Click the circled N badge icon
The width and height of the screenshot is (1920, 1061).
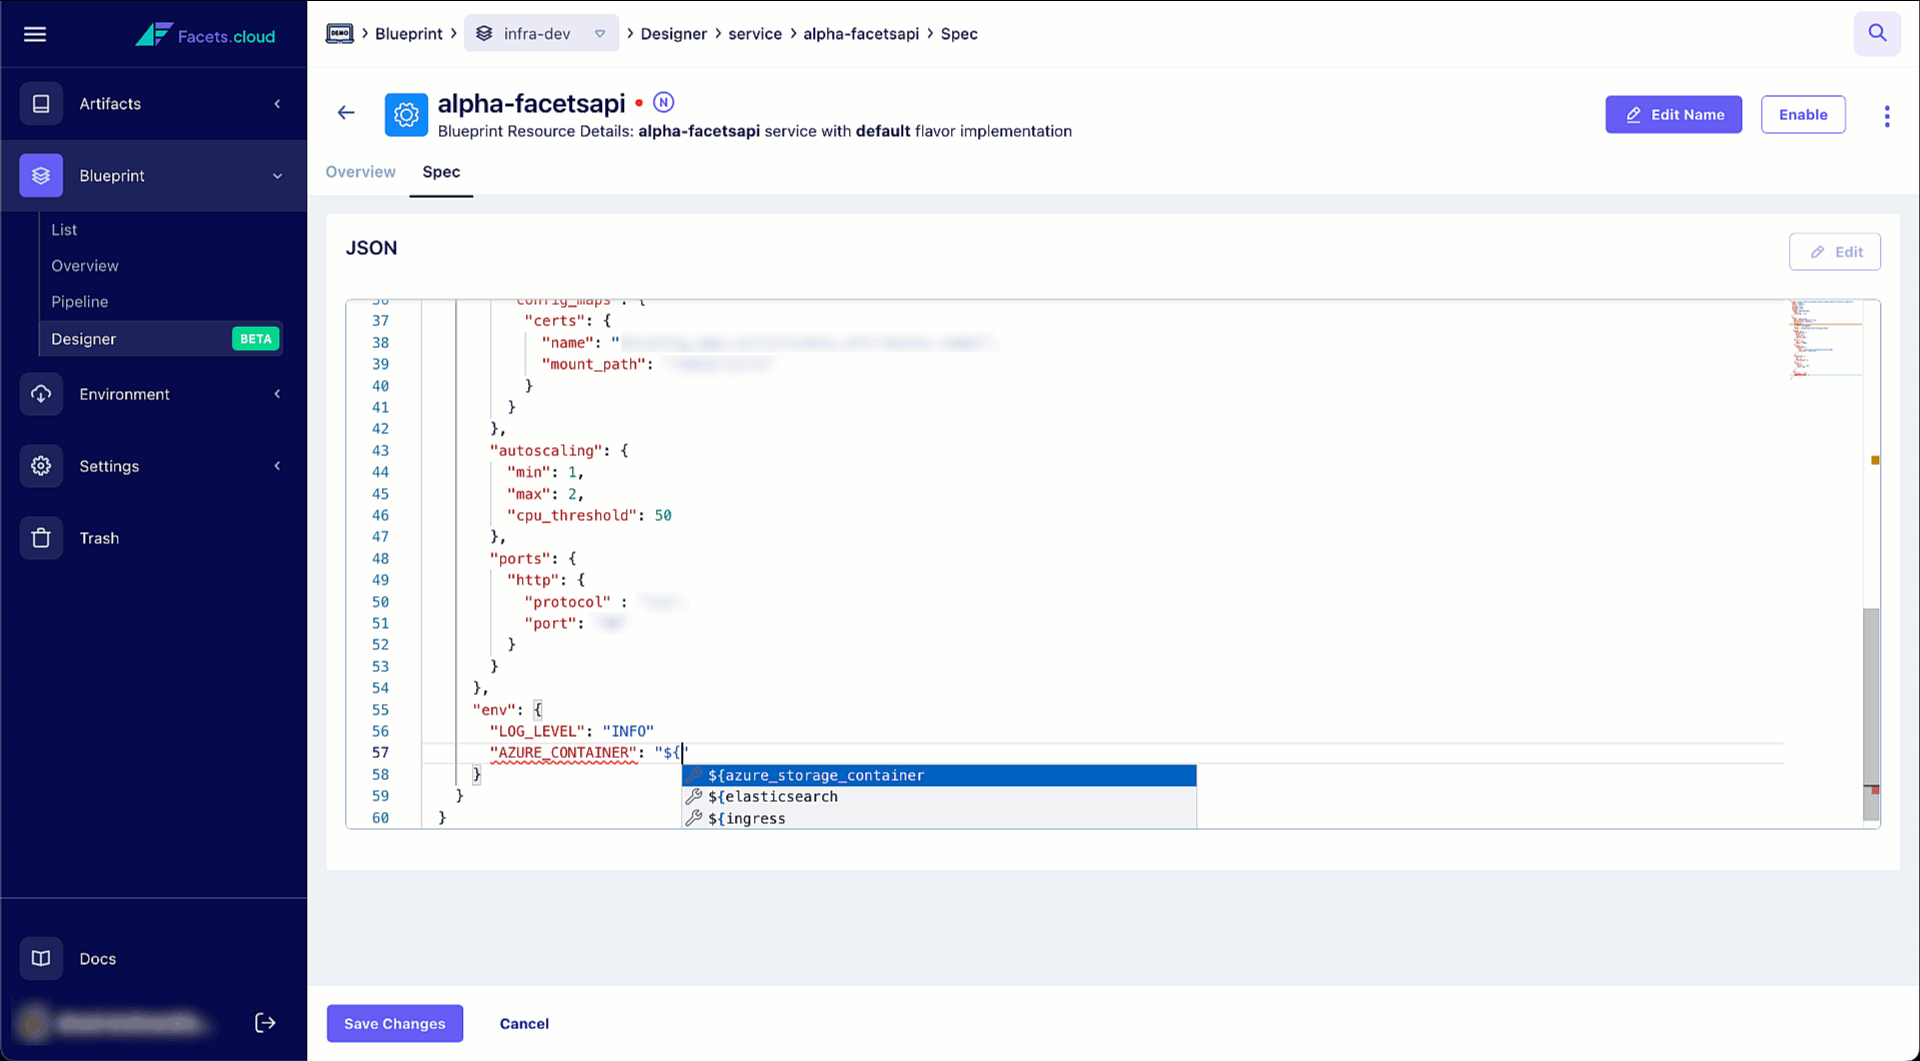(663, 102)
